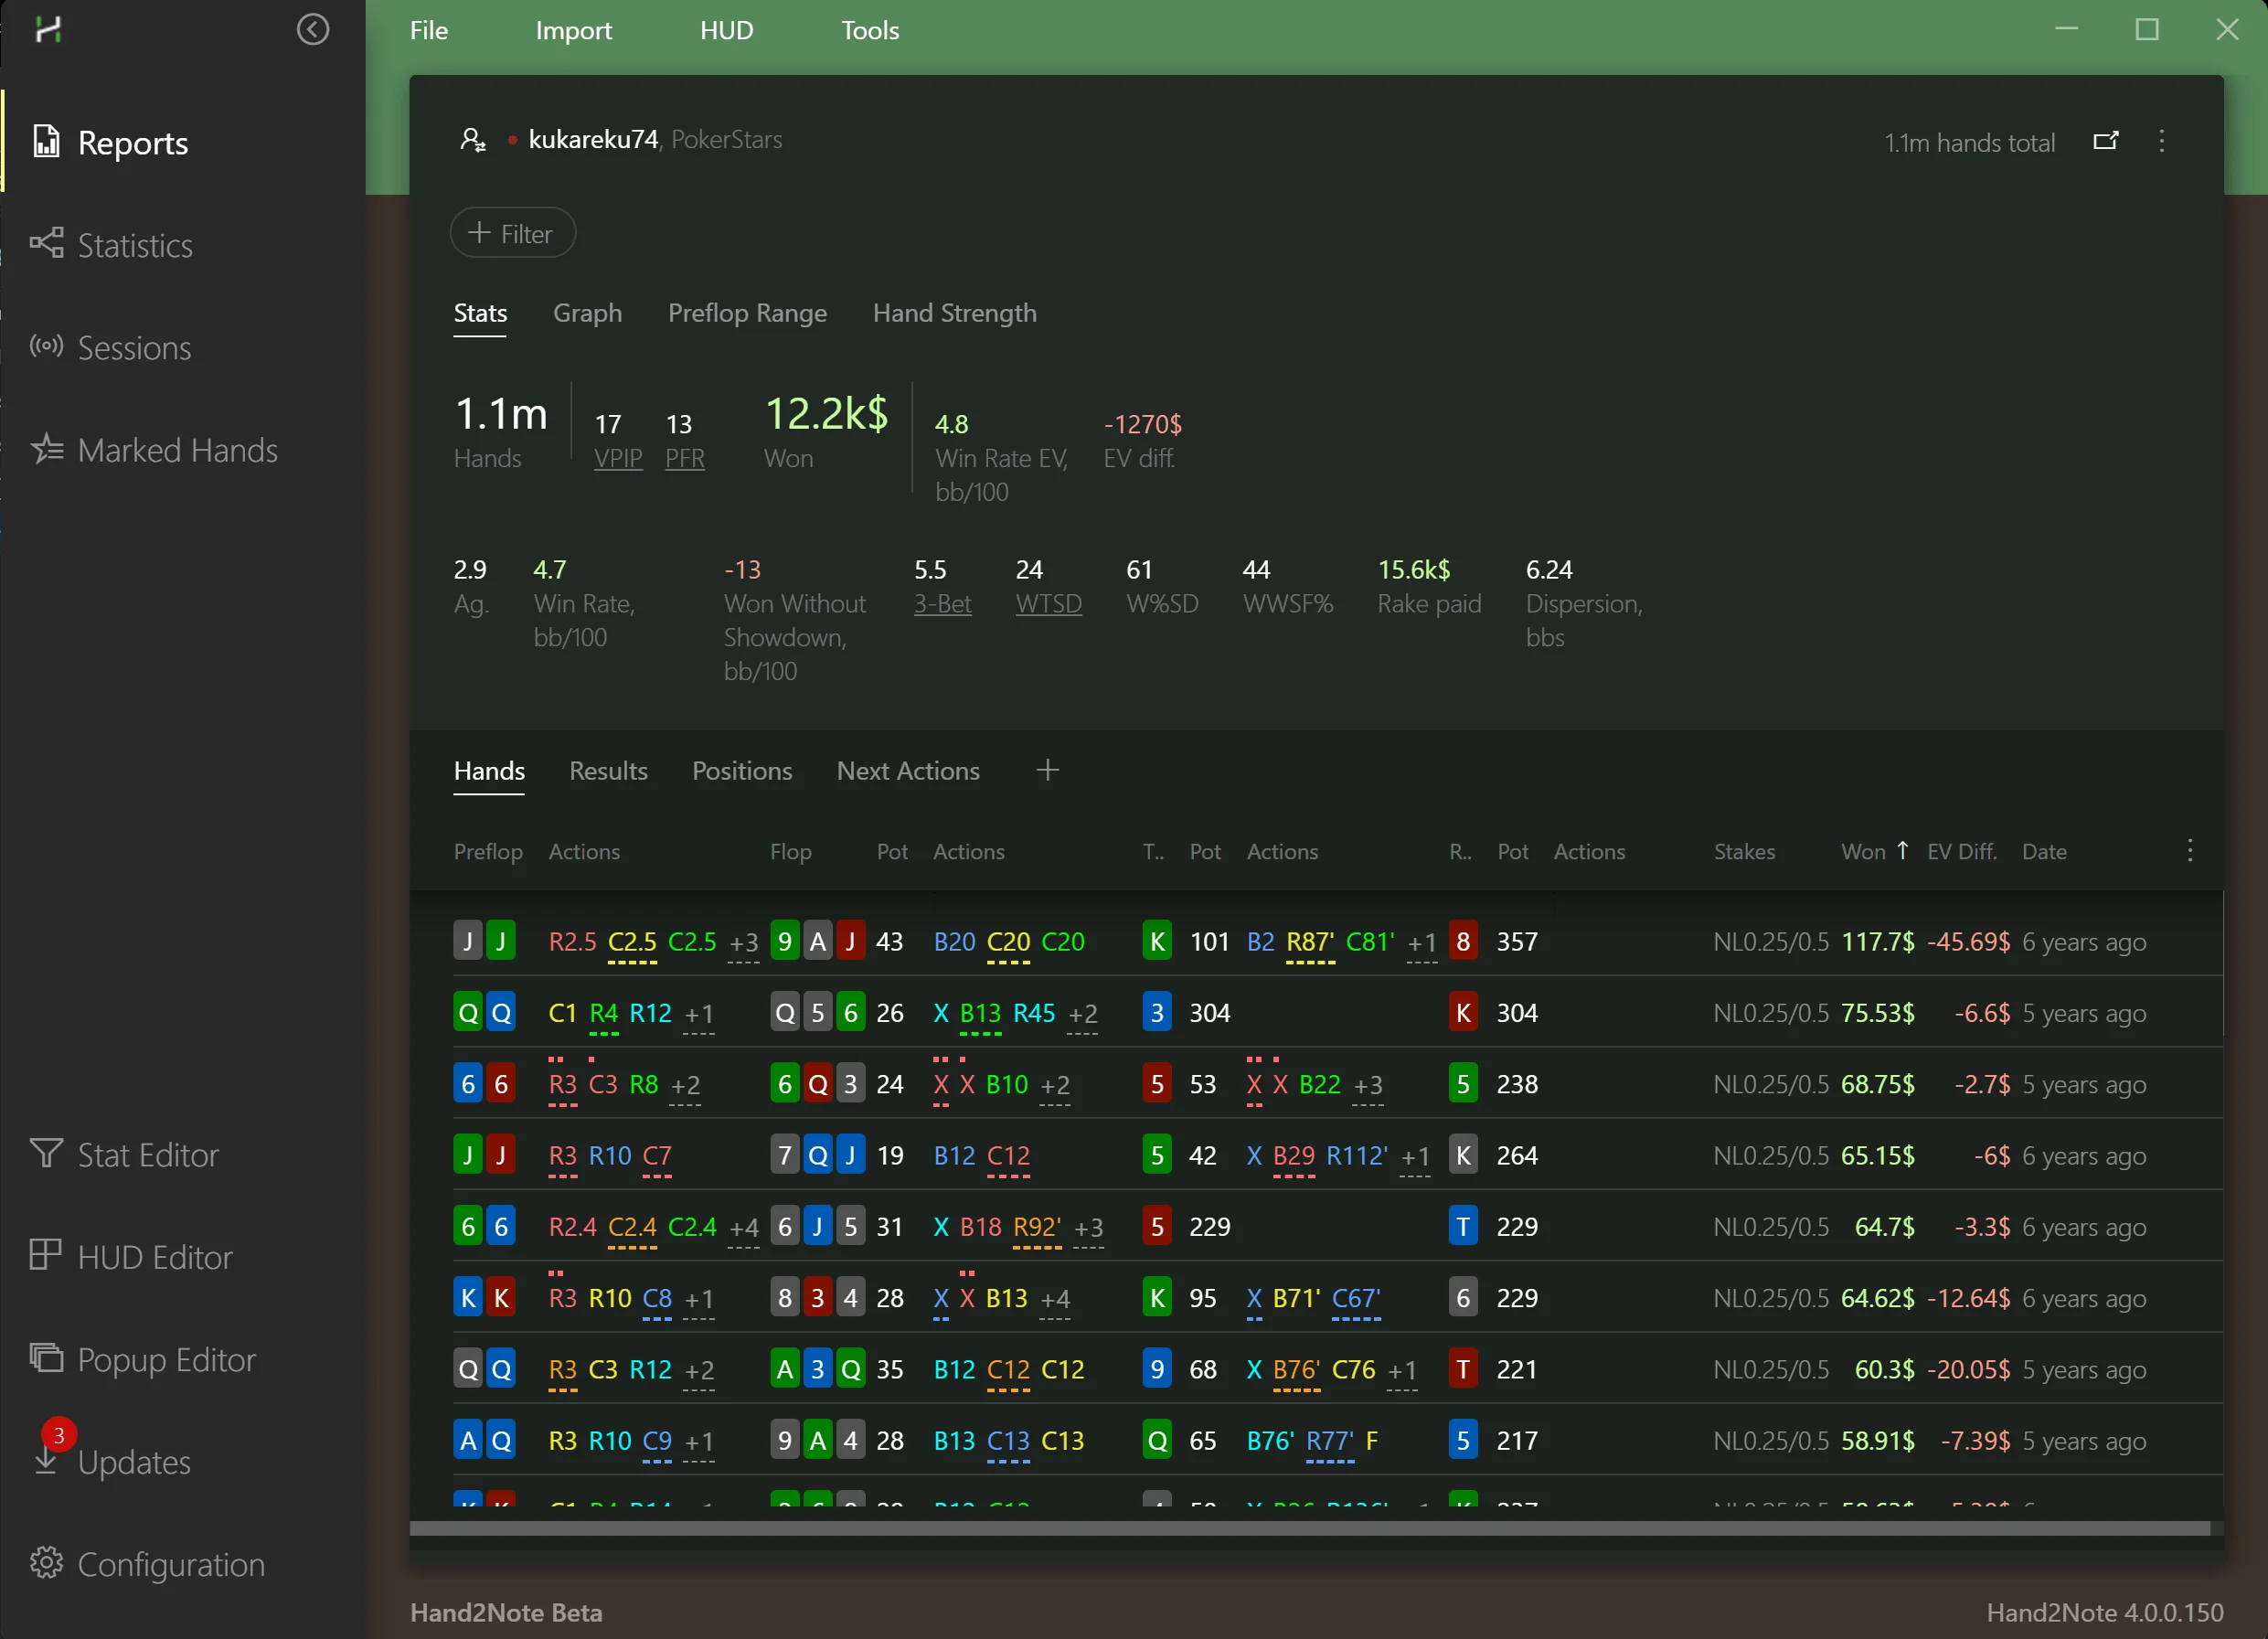Screen dimensions: 2268x1639
Task: Open the hands table column options menu
Action: tap(2189, 851)
